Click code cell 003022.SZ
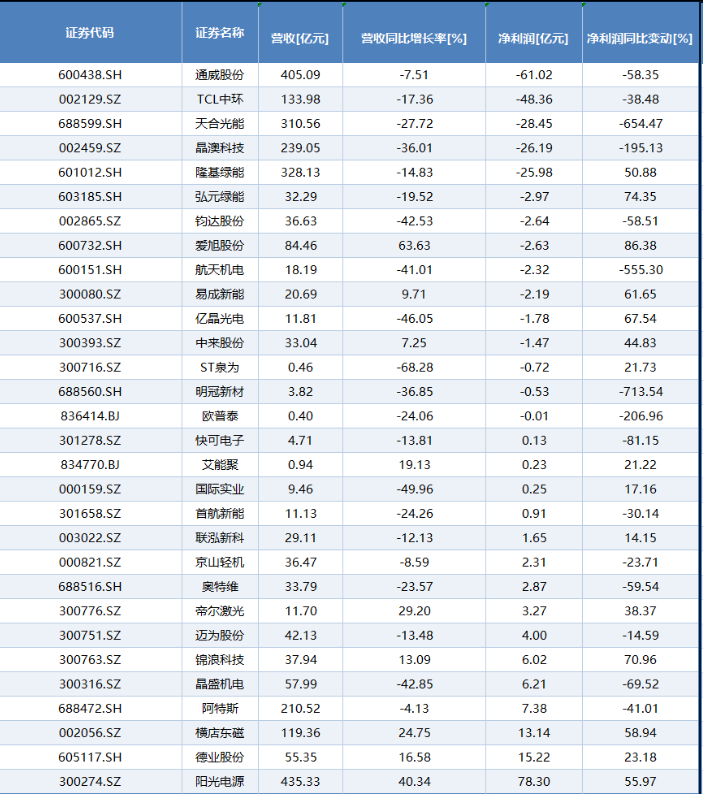 click(x=90, y=538)
